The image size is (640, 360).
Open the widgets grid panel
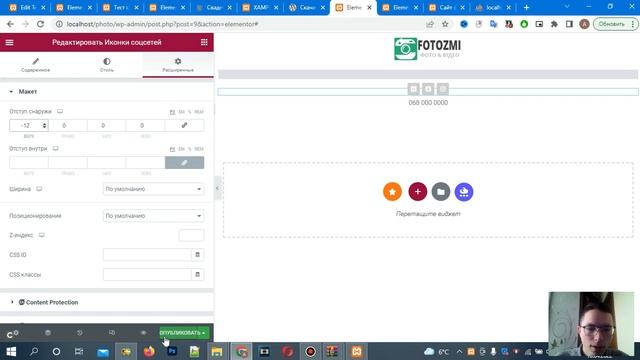pyautogui.click(x=204, y=42)
